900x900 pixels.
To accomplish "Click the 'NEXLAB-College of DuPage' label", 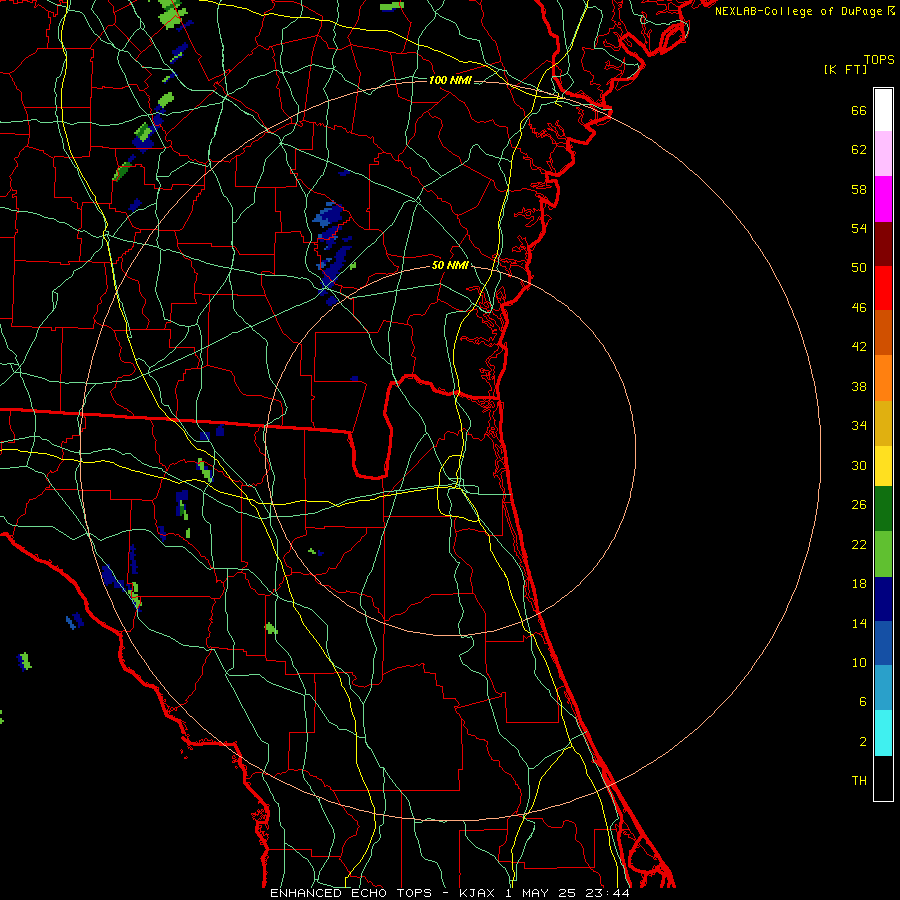I will pyautogui.click(x=800, y=11).
